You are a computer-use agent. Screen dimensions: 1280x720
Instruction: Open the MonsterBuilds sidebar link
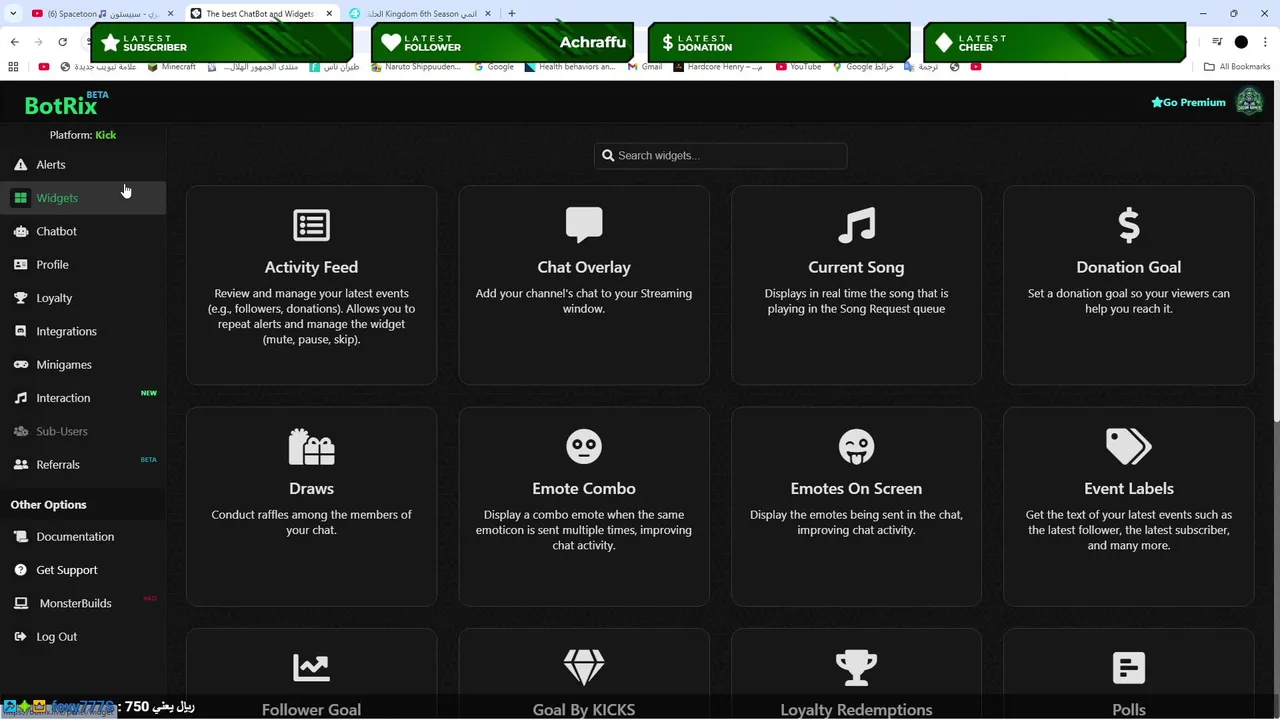tap(82, 603)
